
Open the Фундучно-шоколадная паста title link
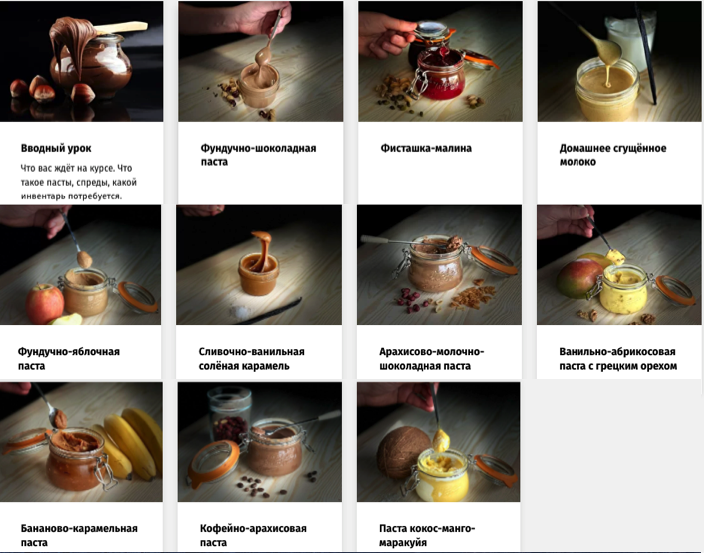coord(258,155)
